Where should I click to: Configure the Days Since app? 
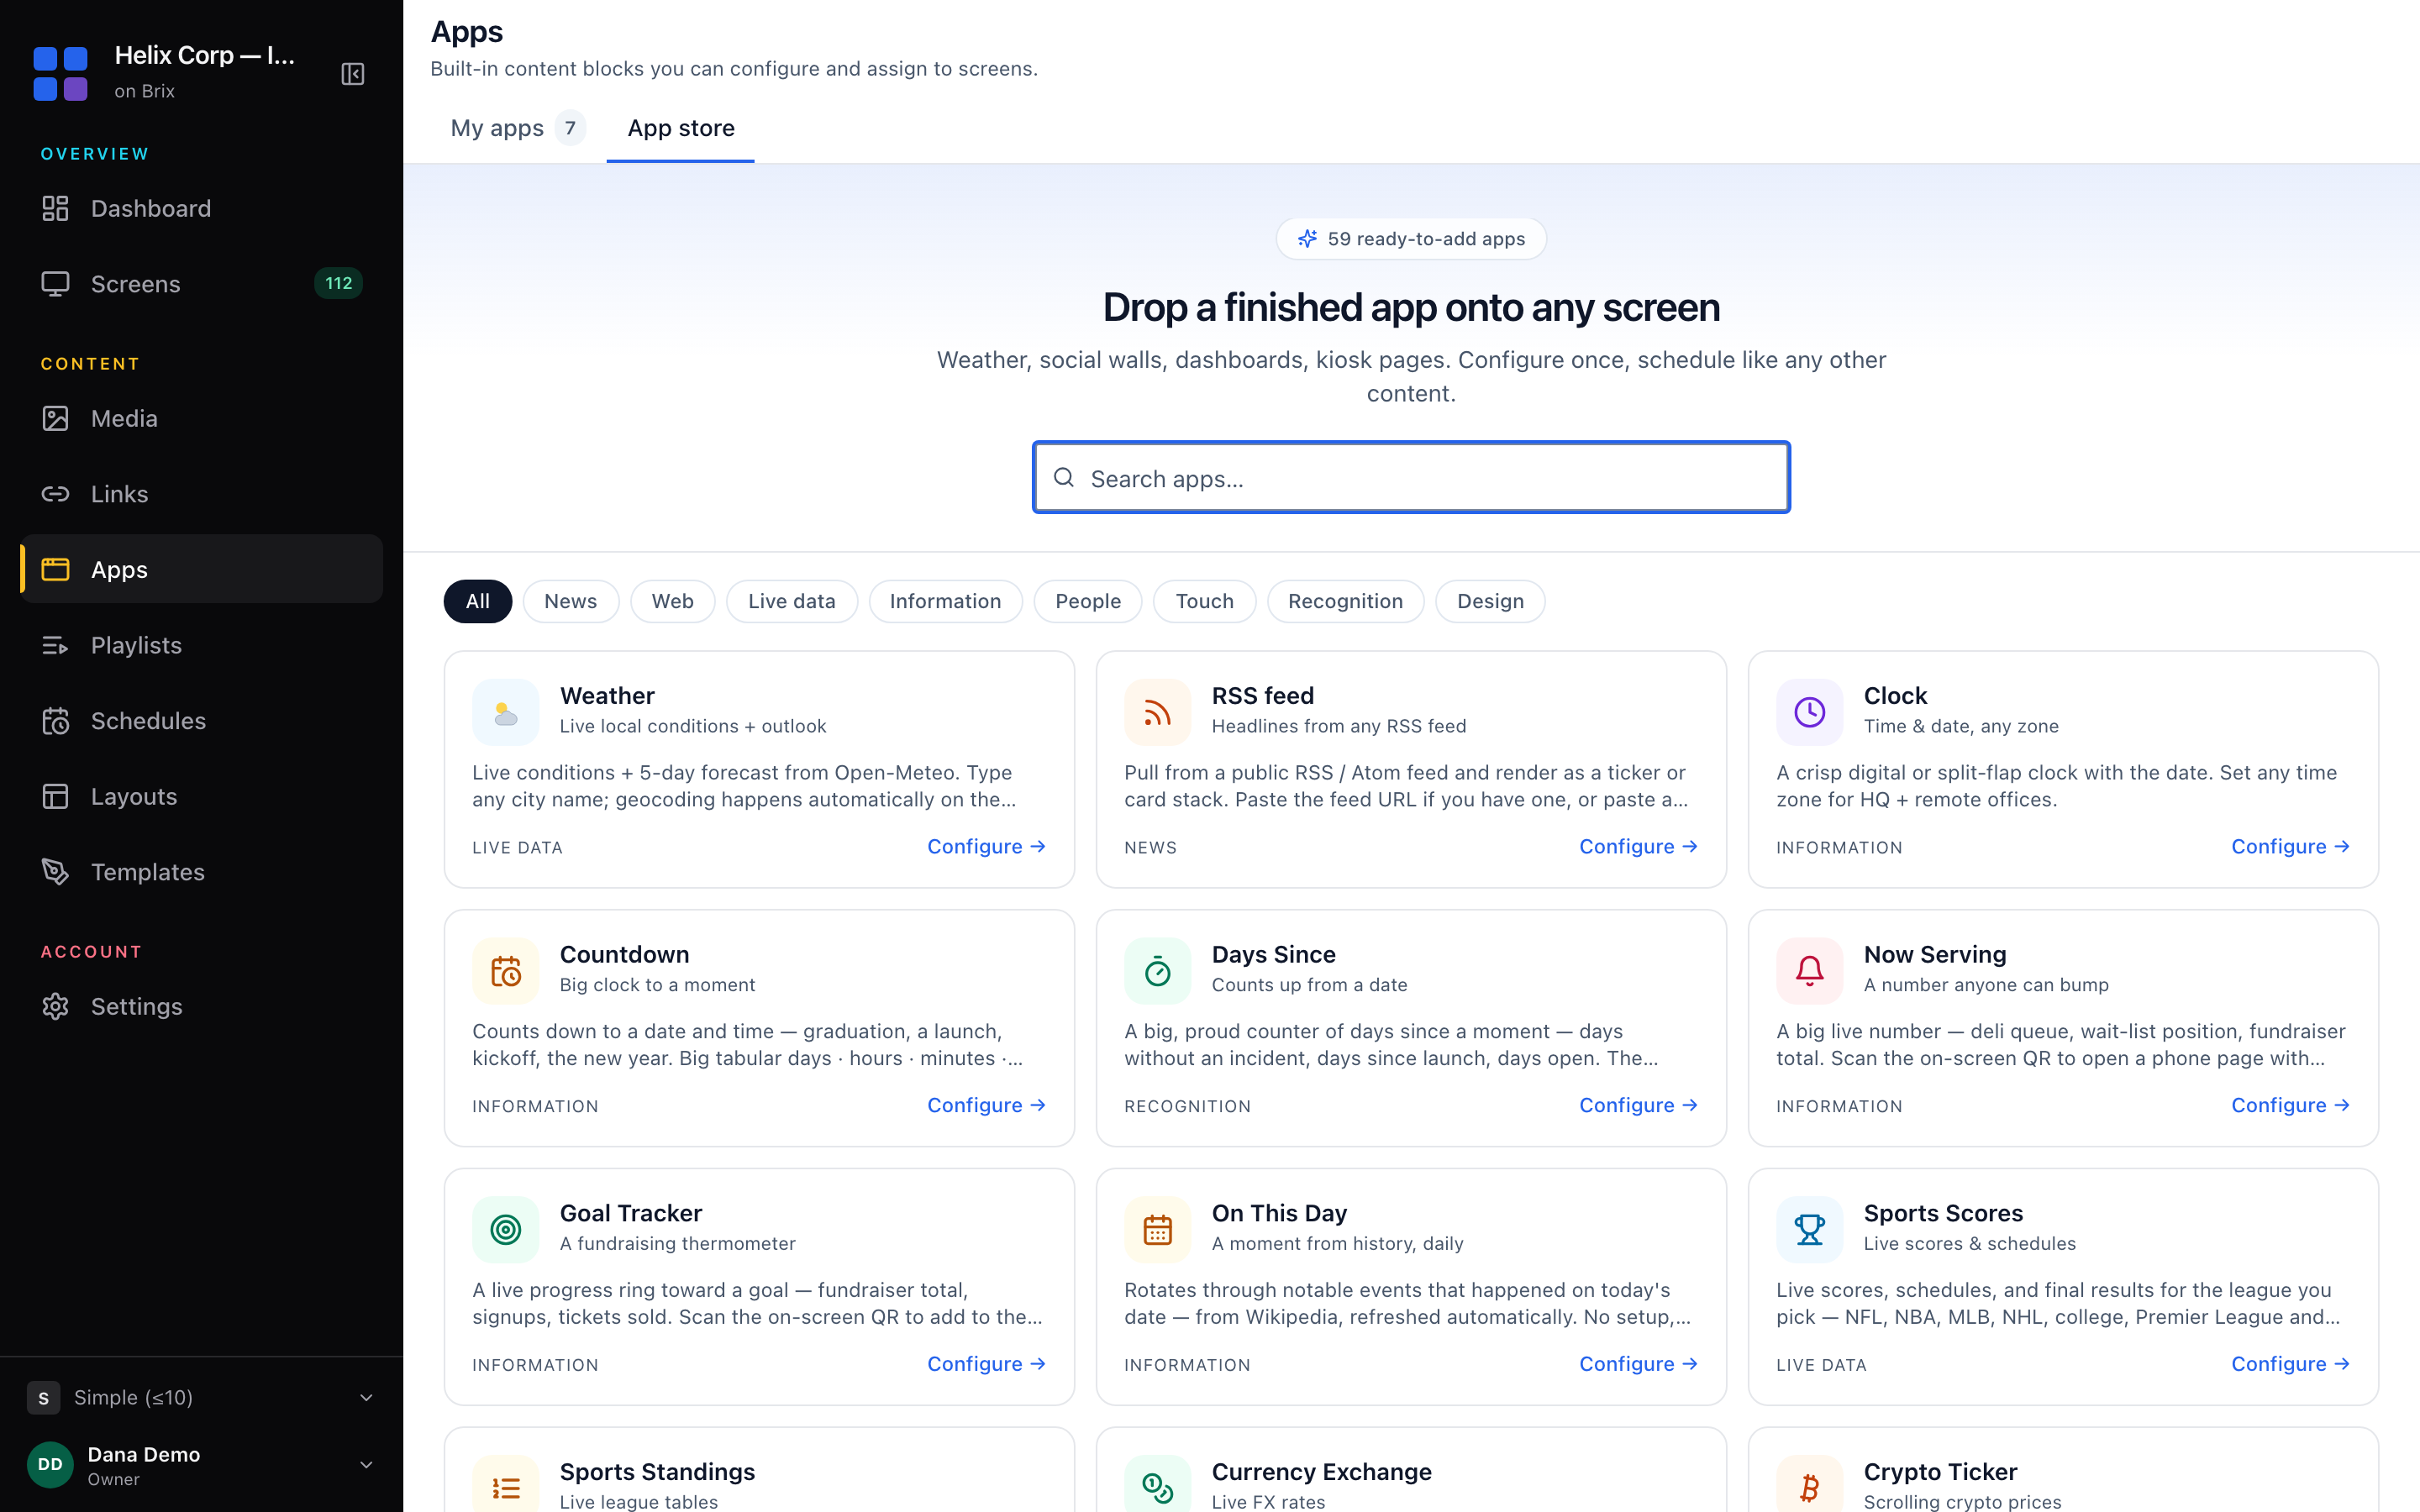(x=1638, y=1105)
